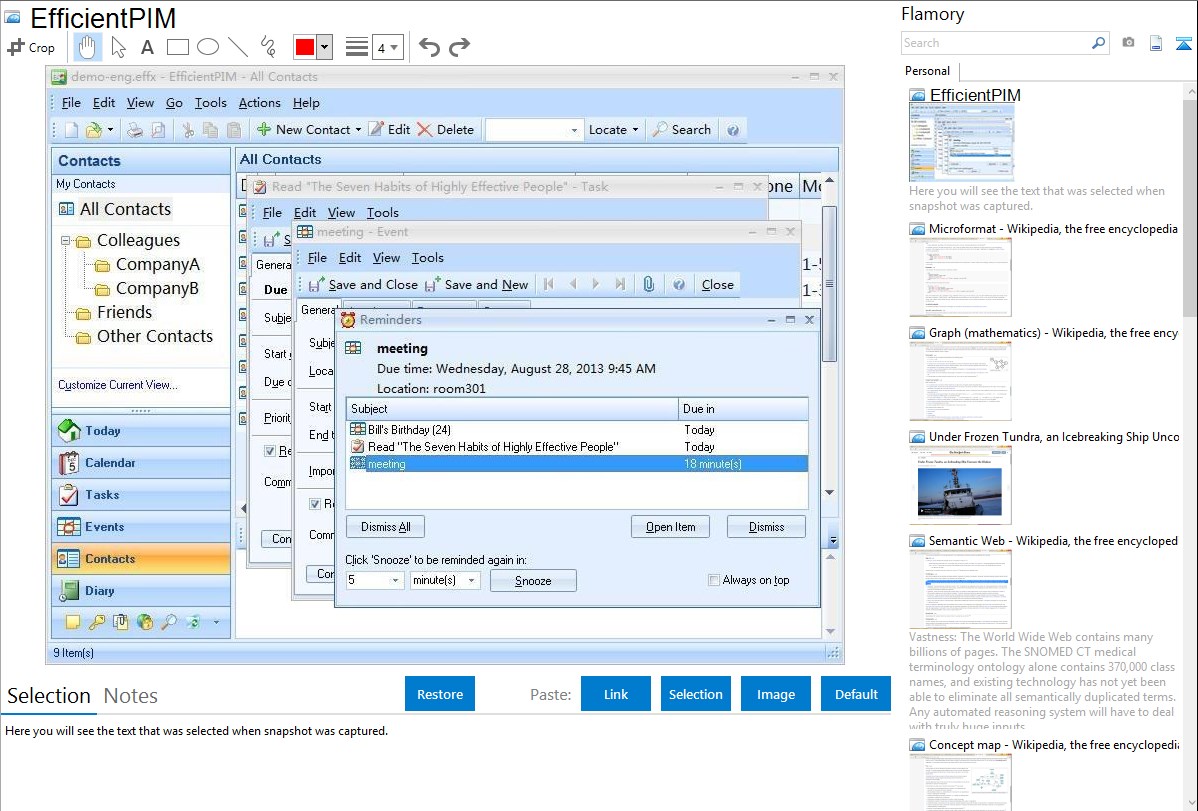The width and height of the screenshot is (1198, 811).
Task: Pick the ellipse shape tool
Action: tap(207, 47)
